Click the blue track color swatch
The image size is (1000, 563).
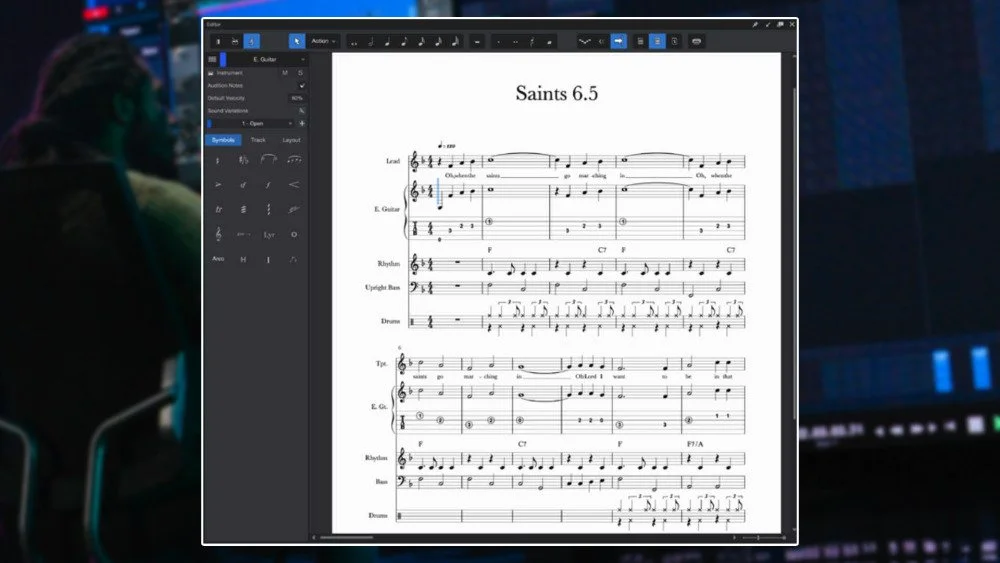click(x=223, y=59)
